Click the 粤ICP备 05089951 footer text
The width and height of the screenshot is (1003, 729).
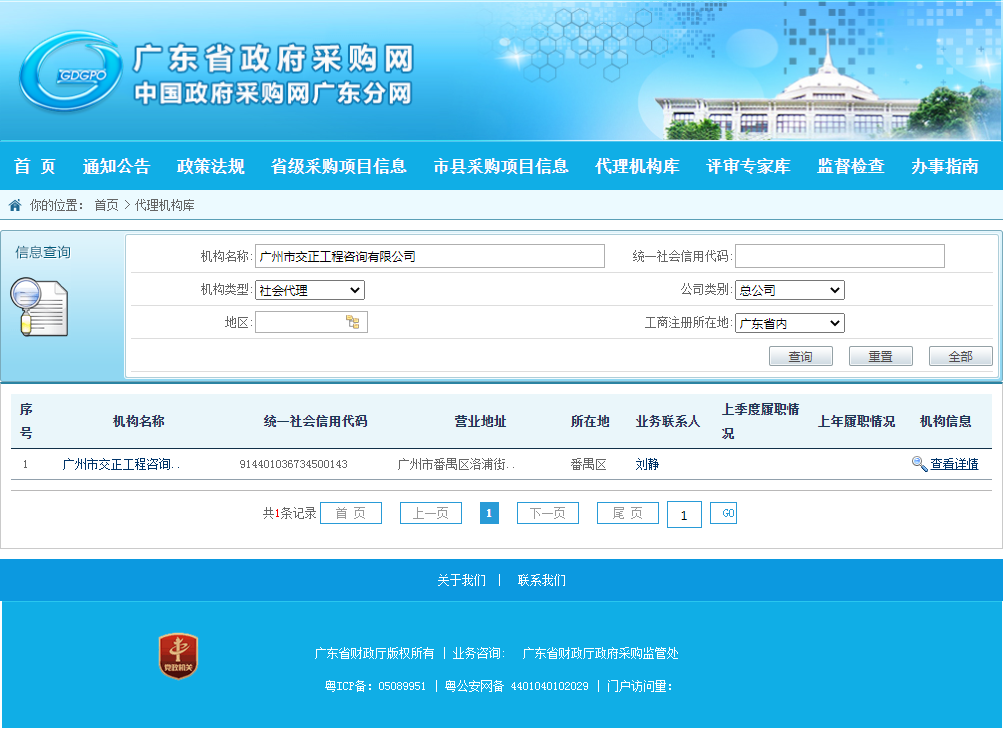click(x=375, y=686)
